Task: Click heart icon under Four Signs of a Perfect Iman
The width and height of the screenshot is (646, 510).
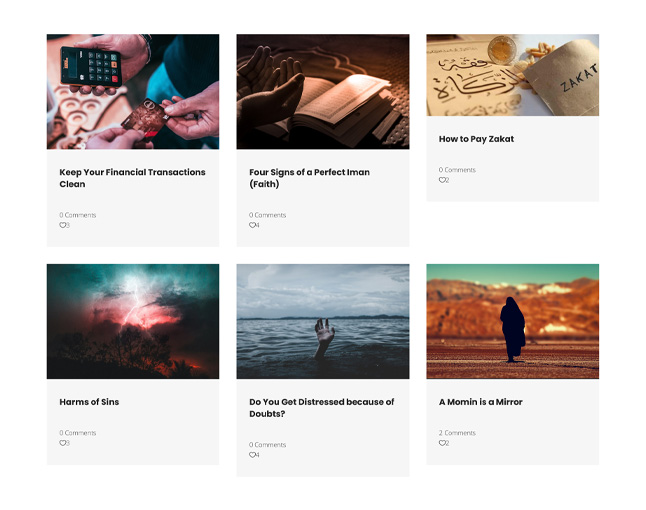Action: tap(252, 225)
